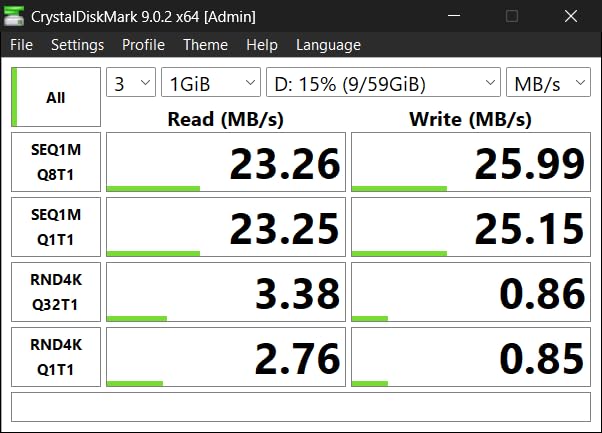Open the test size dropdown showing 1GiB
The height and width of the screenshot is (433, 602).
[x=211, y=82]
